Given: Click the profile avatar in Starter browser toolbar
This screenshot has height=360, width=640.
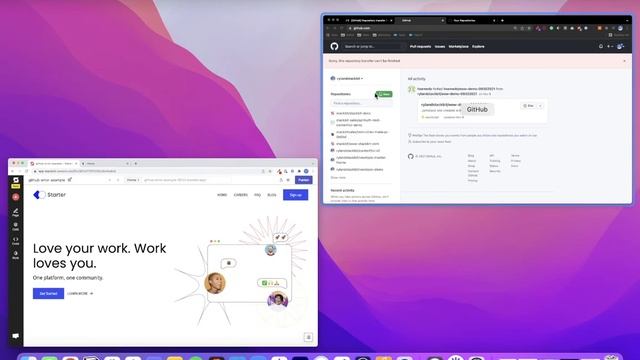Looking at the screenshot, I should 306,171.
